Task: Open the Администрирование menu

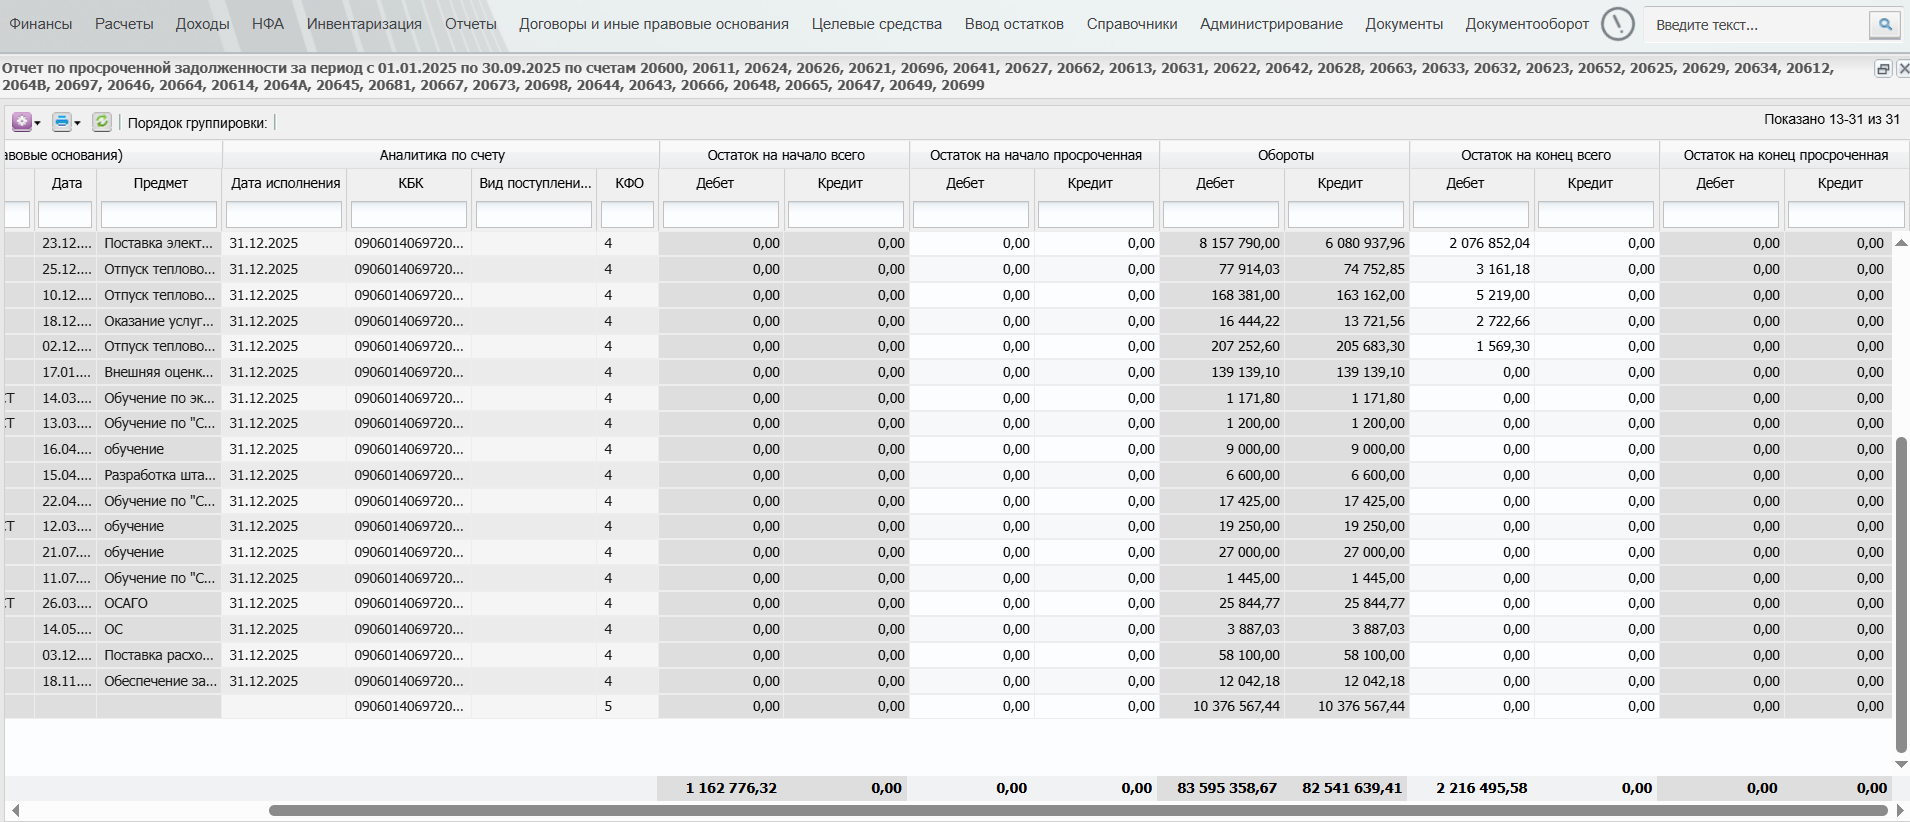Action: tap(1271, 24)
